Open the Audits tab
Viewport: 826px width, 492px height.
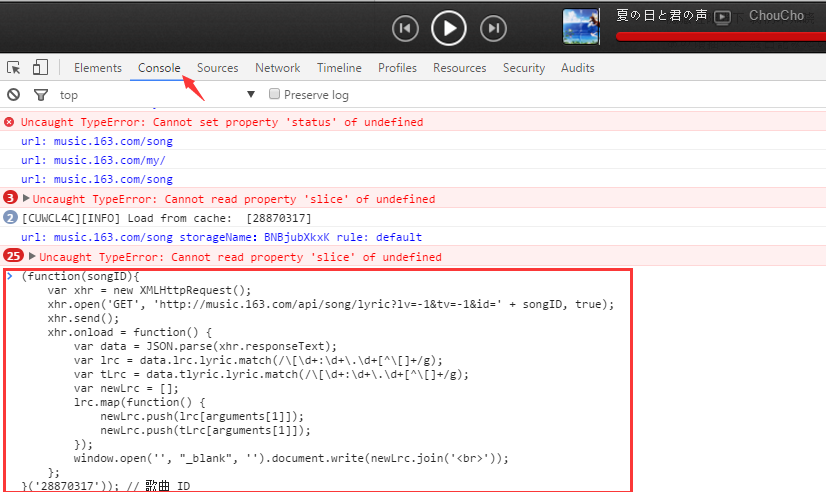point(577,68)
